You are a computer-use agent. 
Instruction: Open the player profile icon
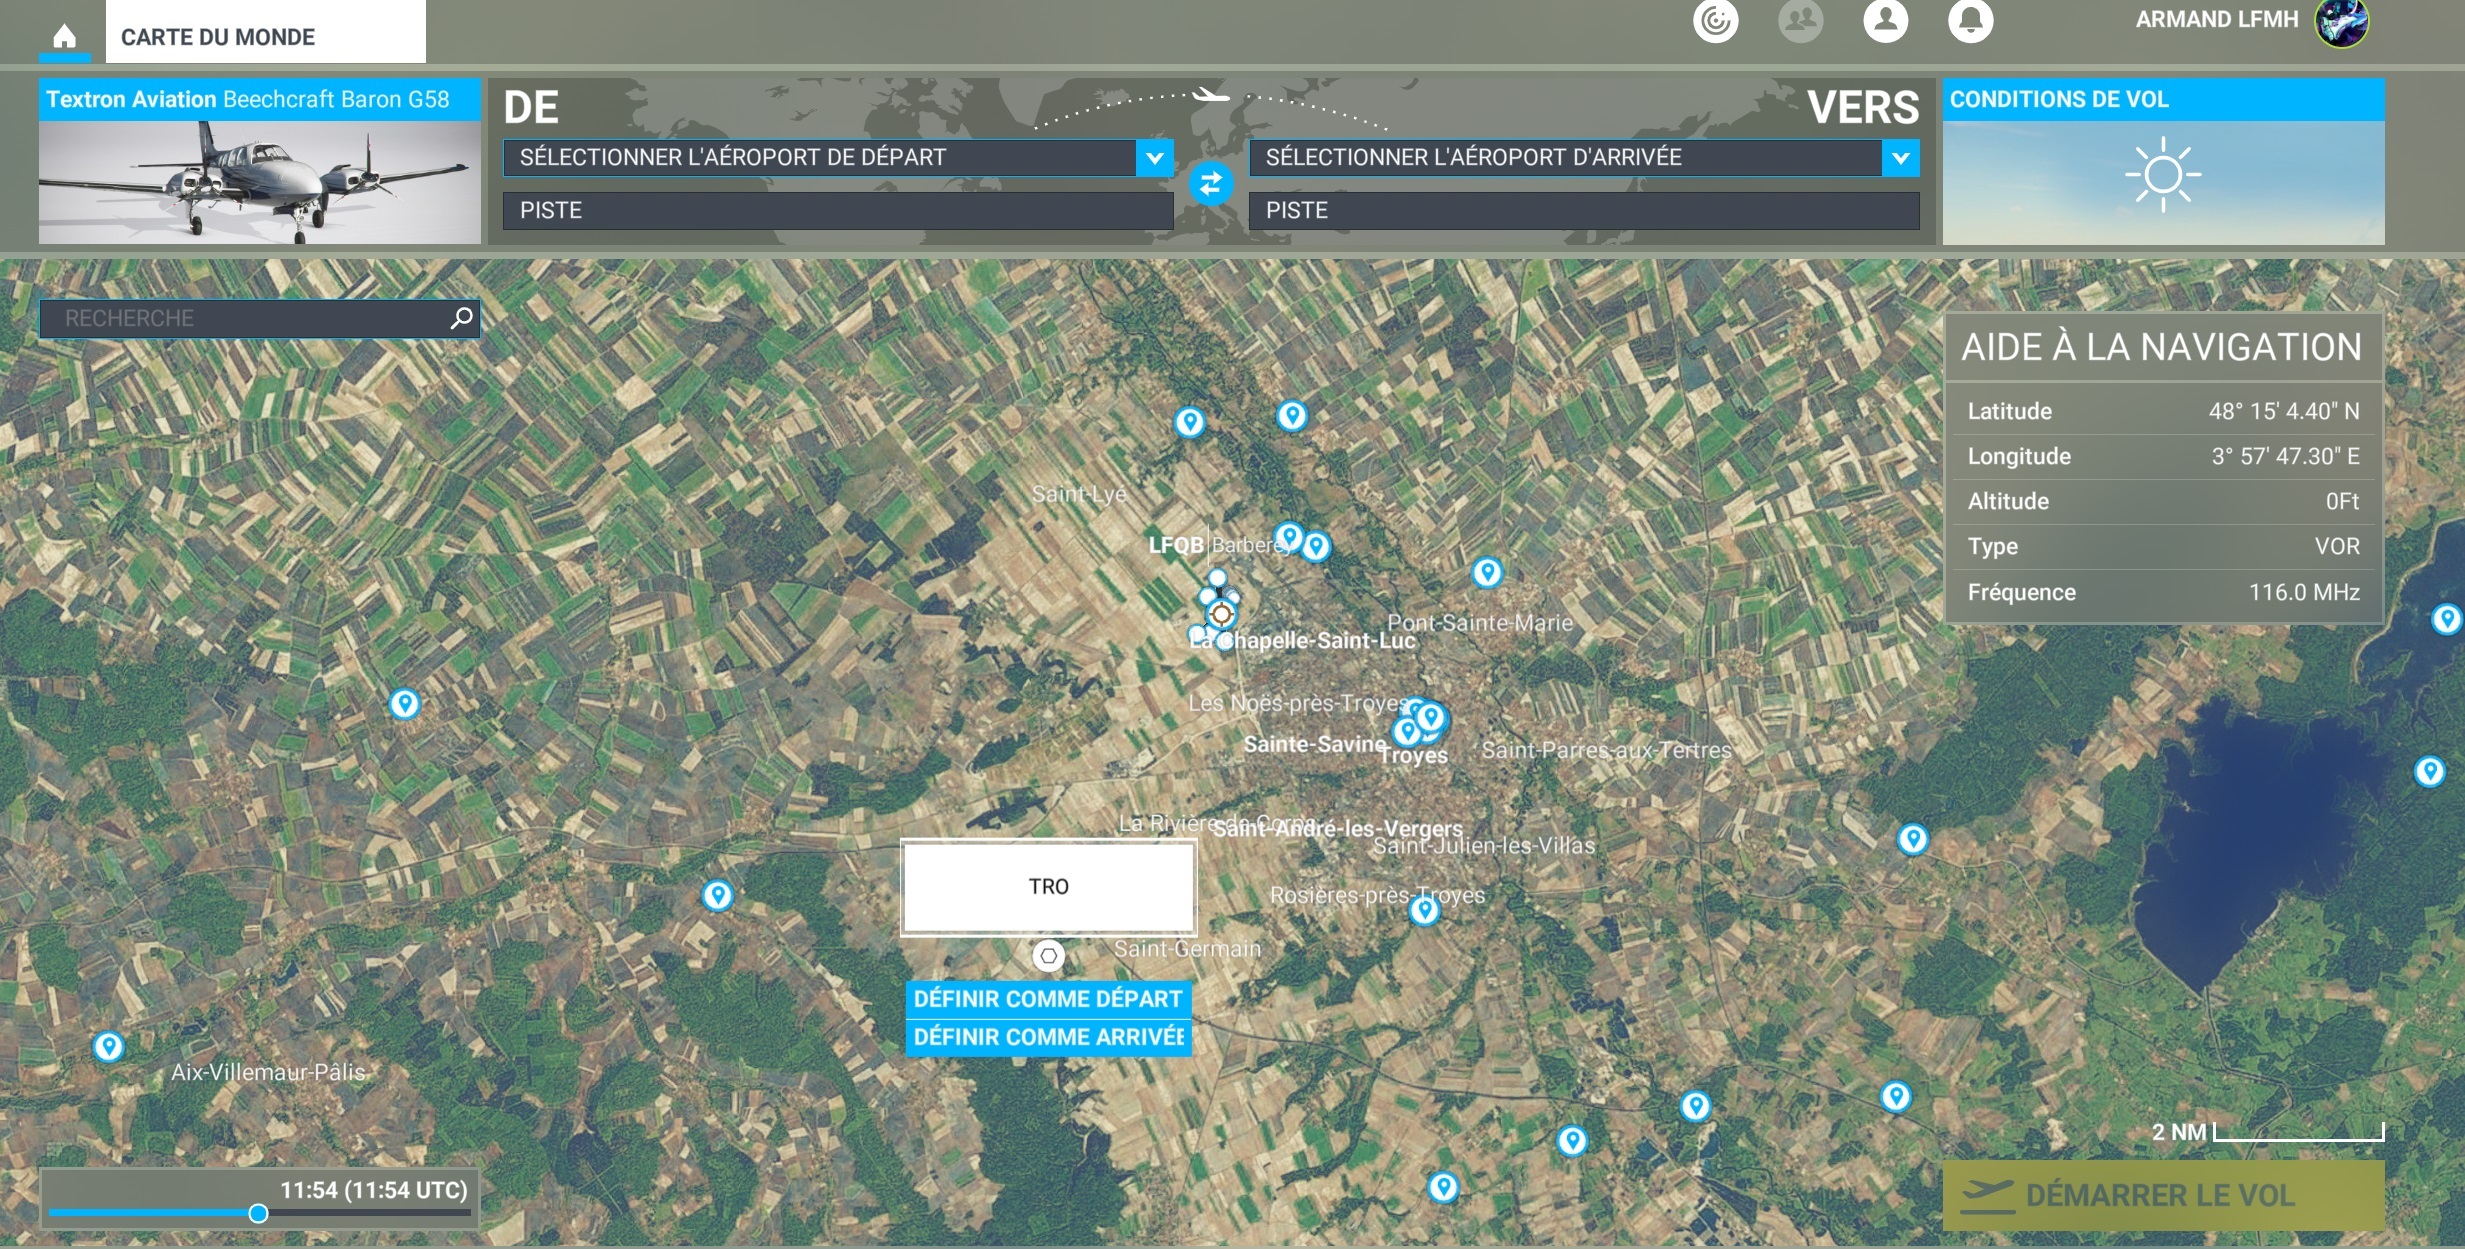[1885, 20]
